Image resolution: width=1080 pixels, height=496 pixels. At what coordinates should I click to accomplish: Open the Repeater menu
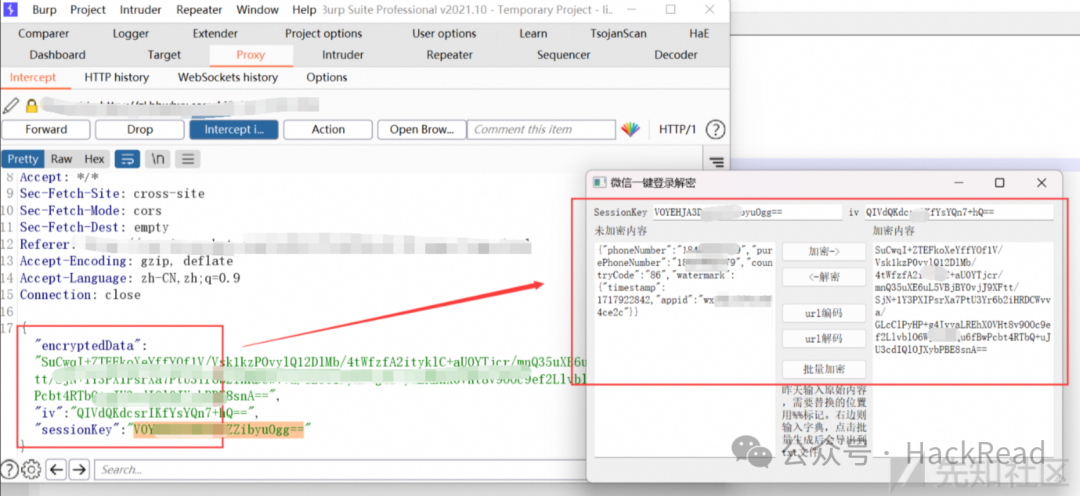click(x=199, y=10)
